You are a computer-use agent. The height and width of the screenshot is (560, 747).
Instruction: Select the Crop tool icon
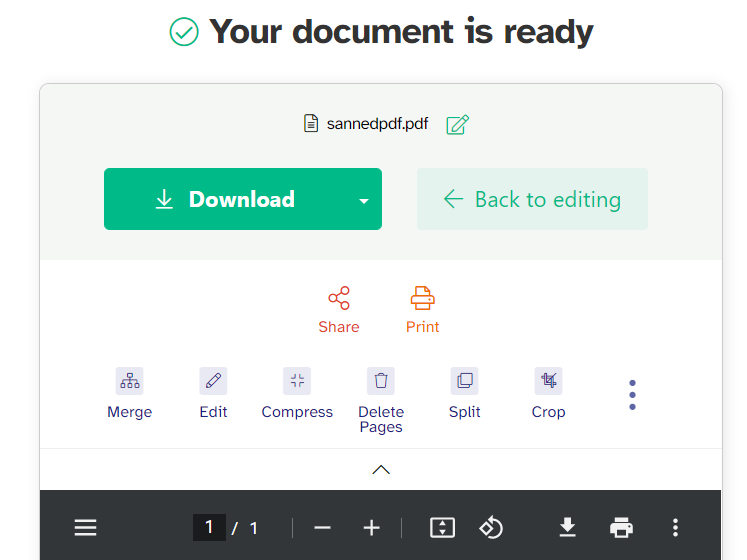(x=548, y=381)
